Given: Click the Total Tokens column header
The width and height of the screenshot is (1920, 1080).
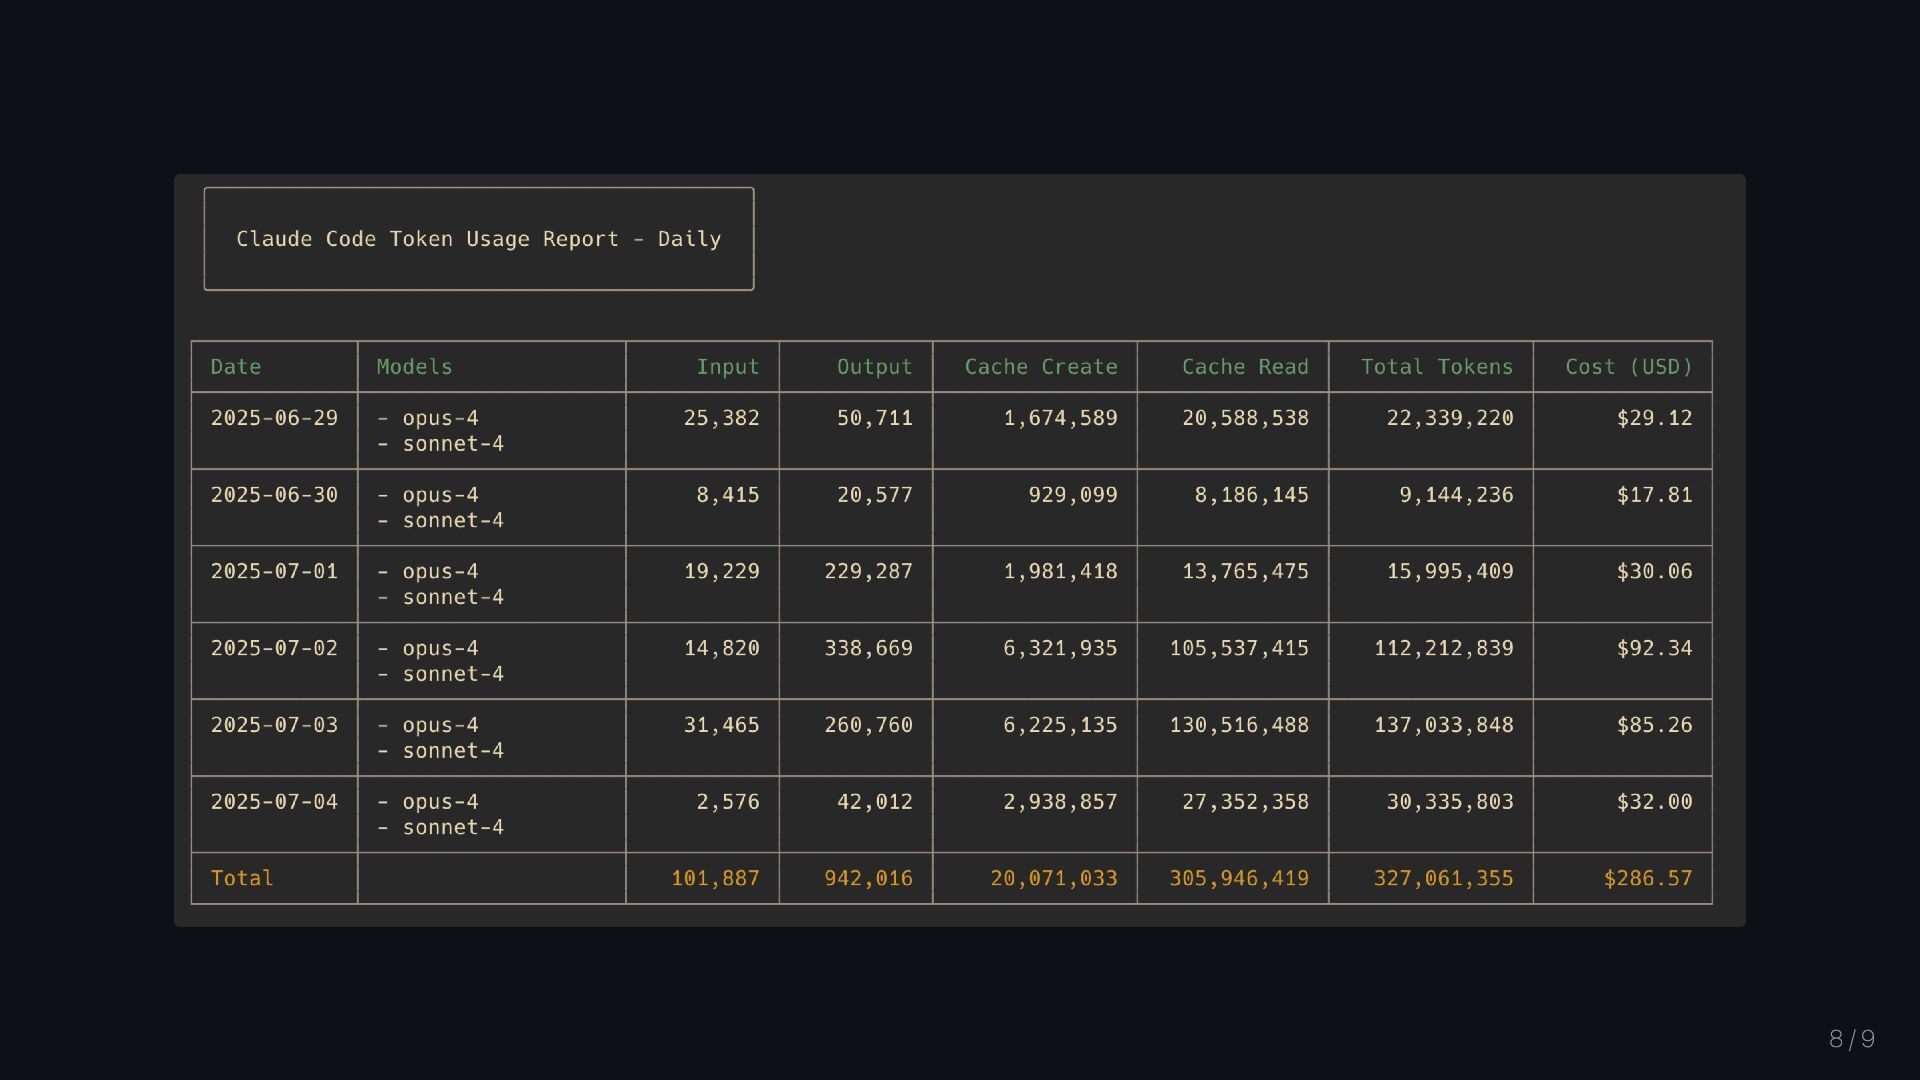Looking at the screenshot, I should (x=1437, y=367).
